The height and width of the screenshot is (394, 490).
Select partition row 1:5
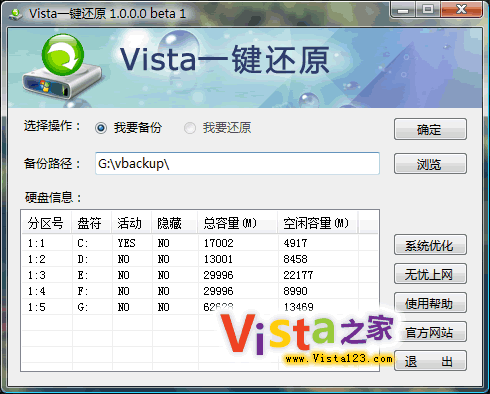coord(200,307)
